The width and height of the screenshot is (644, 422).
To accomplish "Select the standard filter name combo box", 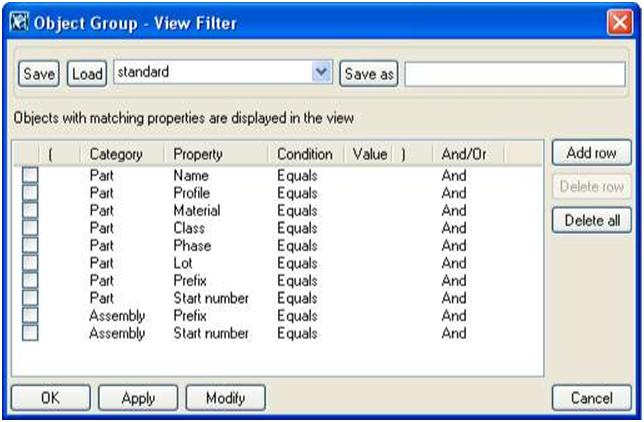I will [x=223, y=72].
